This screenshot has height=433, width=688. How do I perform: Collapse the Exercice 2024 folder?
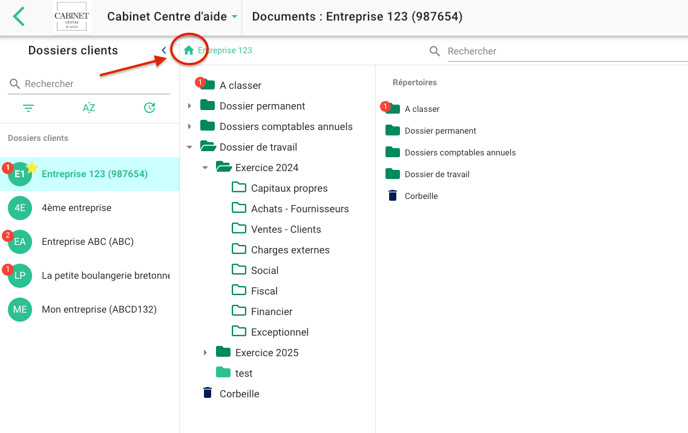(x=206, y=168)
